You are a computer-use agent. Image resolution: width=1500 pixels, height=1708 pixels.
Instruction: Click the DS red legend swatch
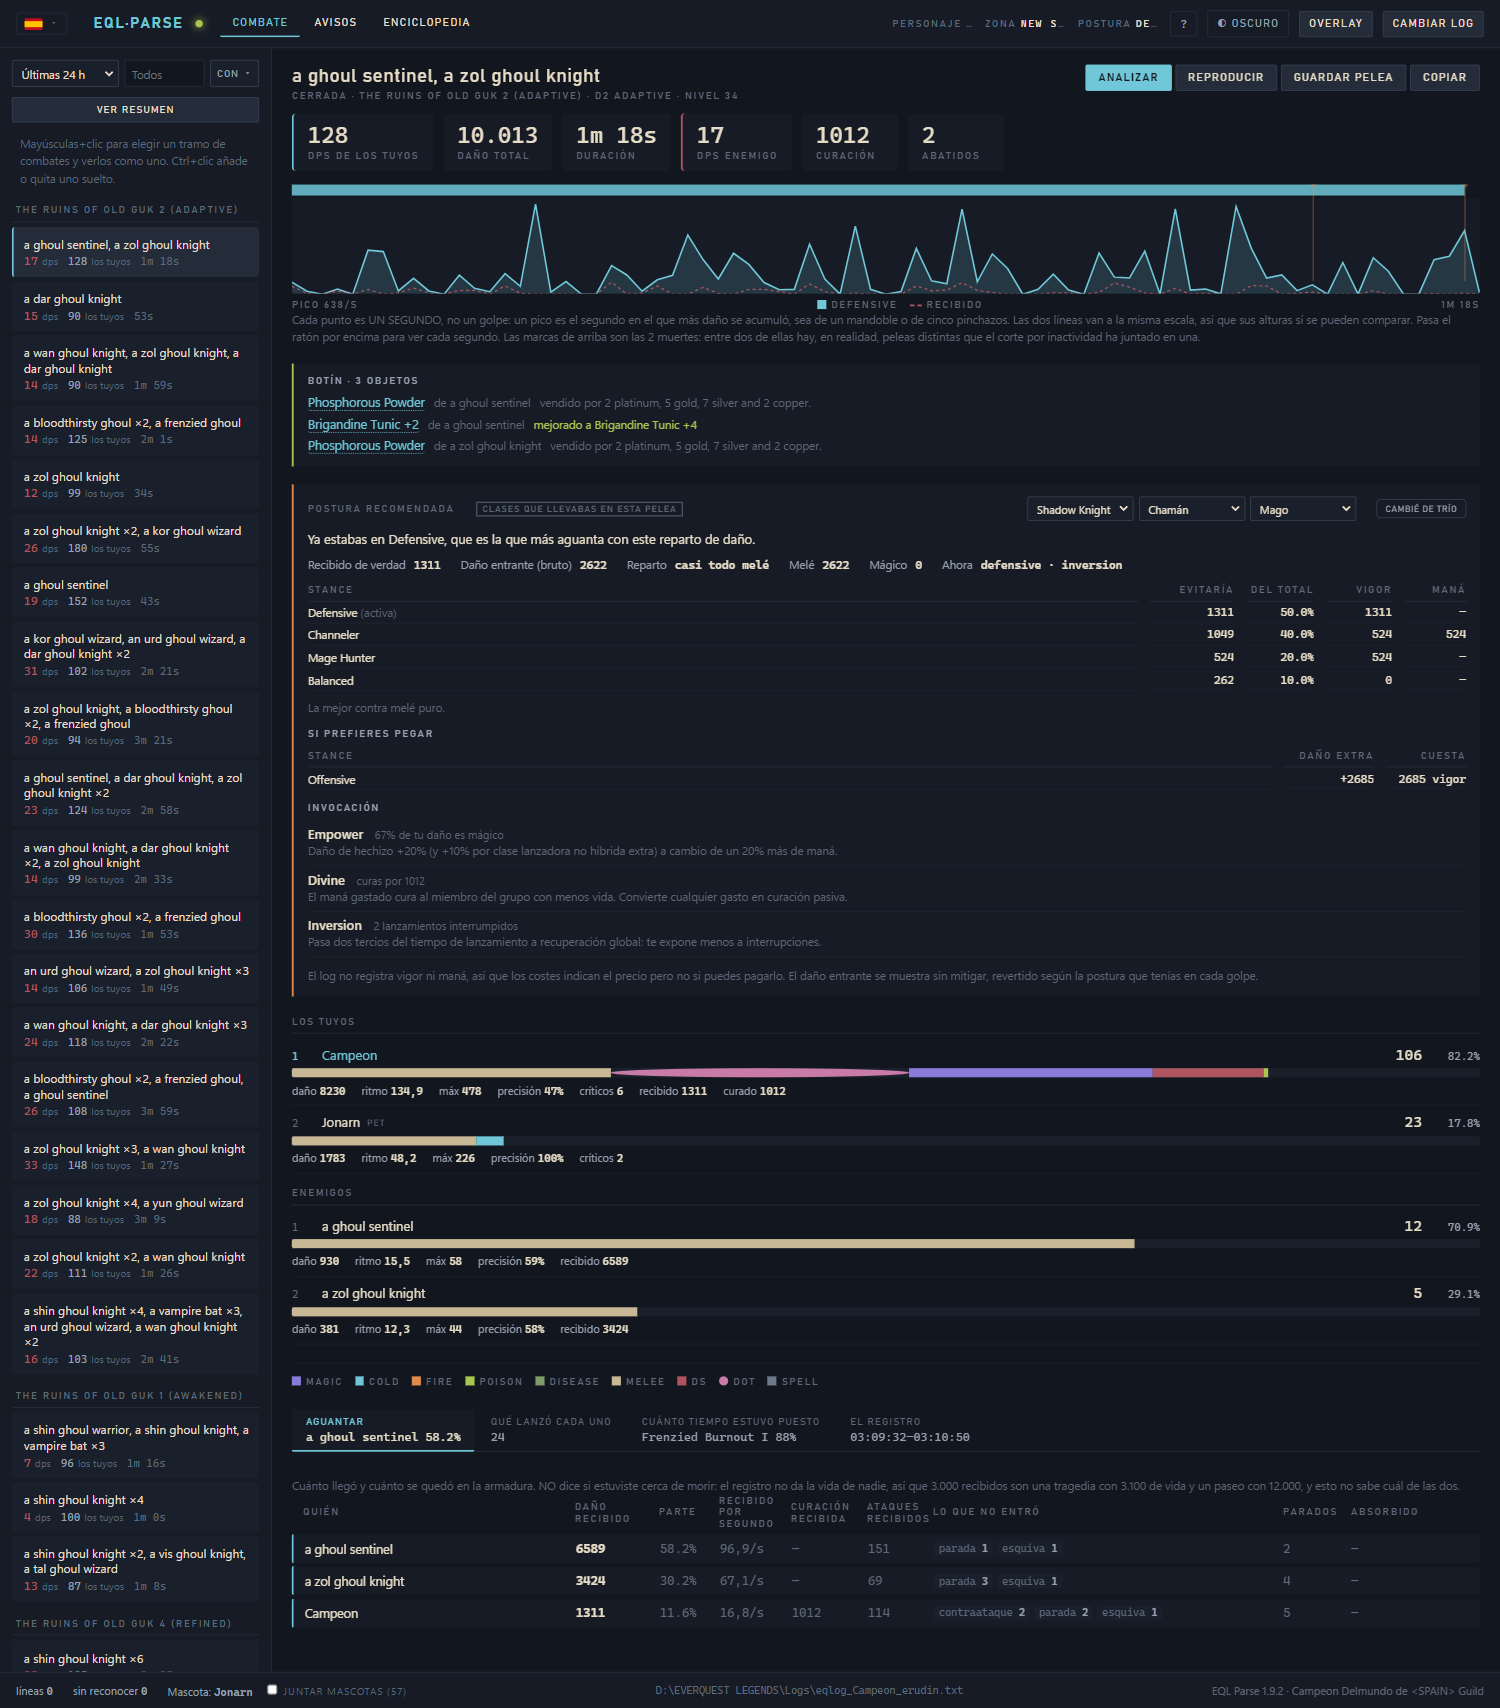682,1381
